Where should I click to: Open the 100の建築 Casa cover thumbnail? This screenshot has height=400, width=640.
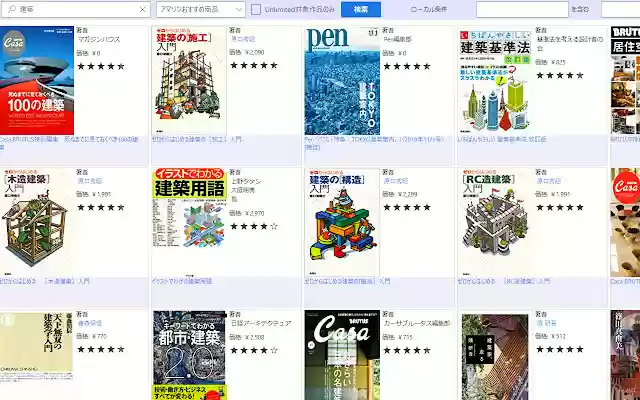point(37,80)
